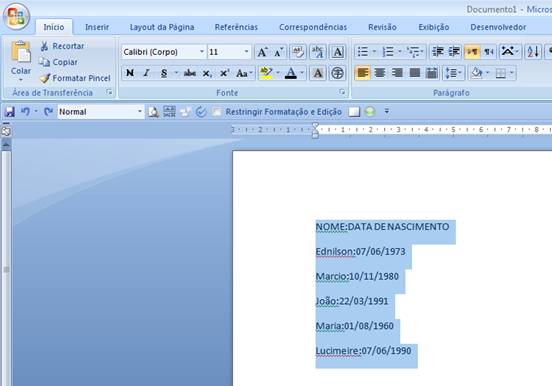Expand the underline style arrow
This screenshot has width=552, height=386.
176,73
